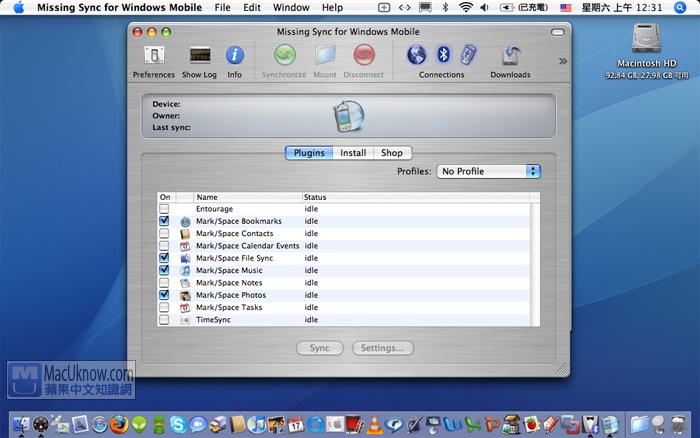Open Safari compass icon in Dock

pos(100,425)
